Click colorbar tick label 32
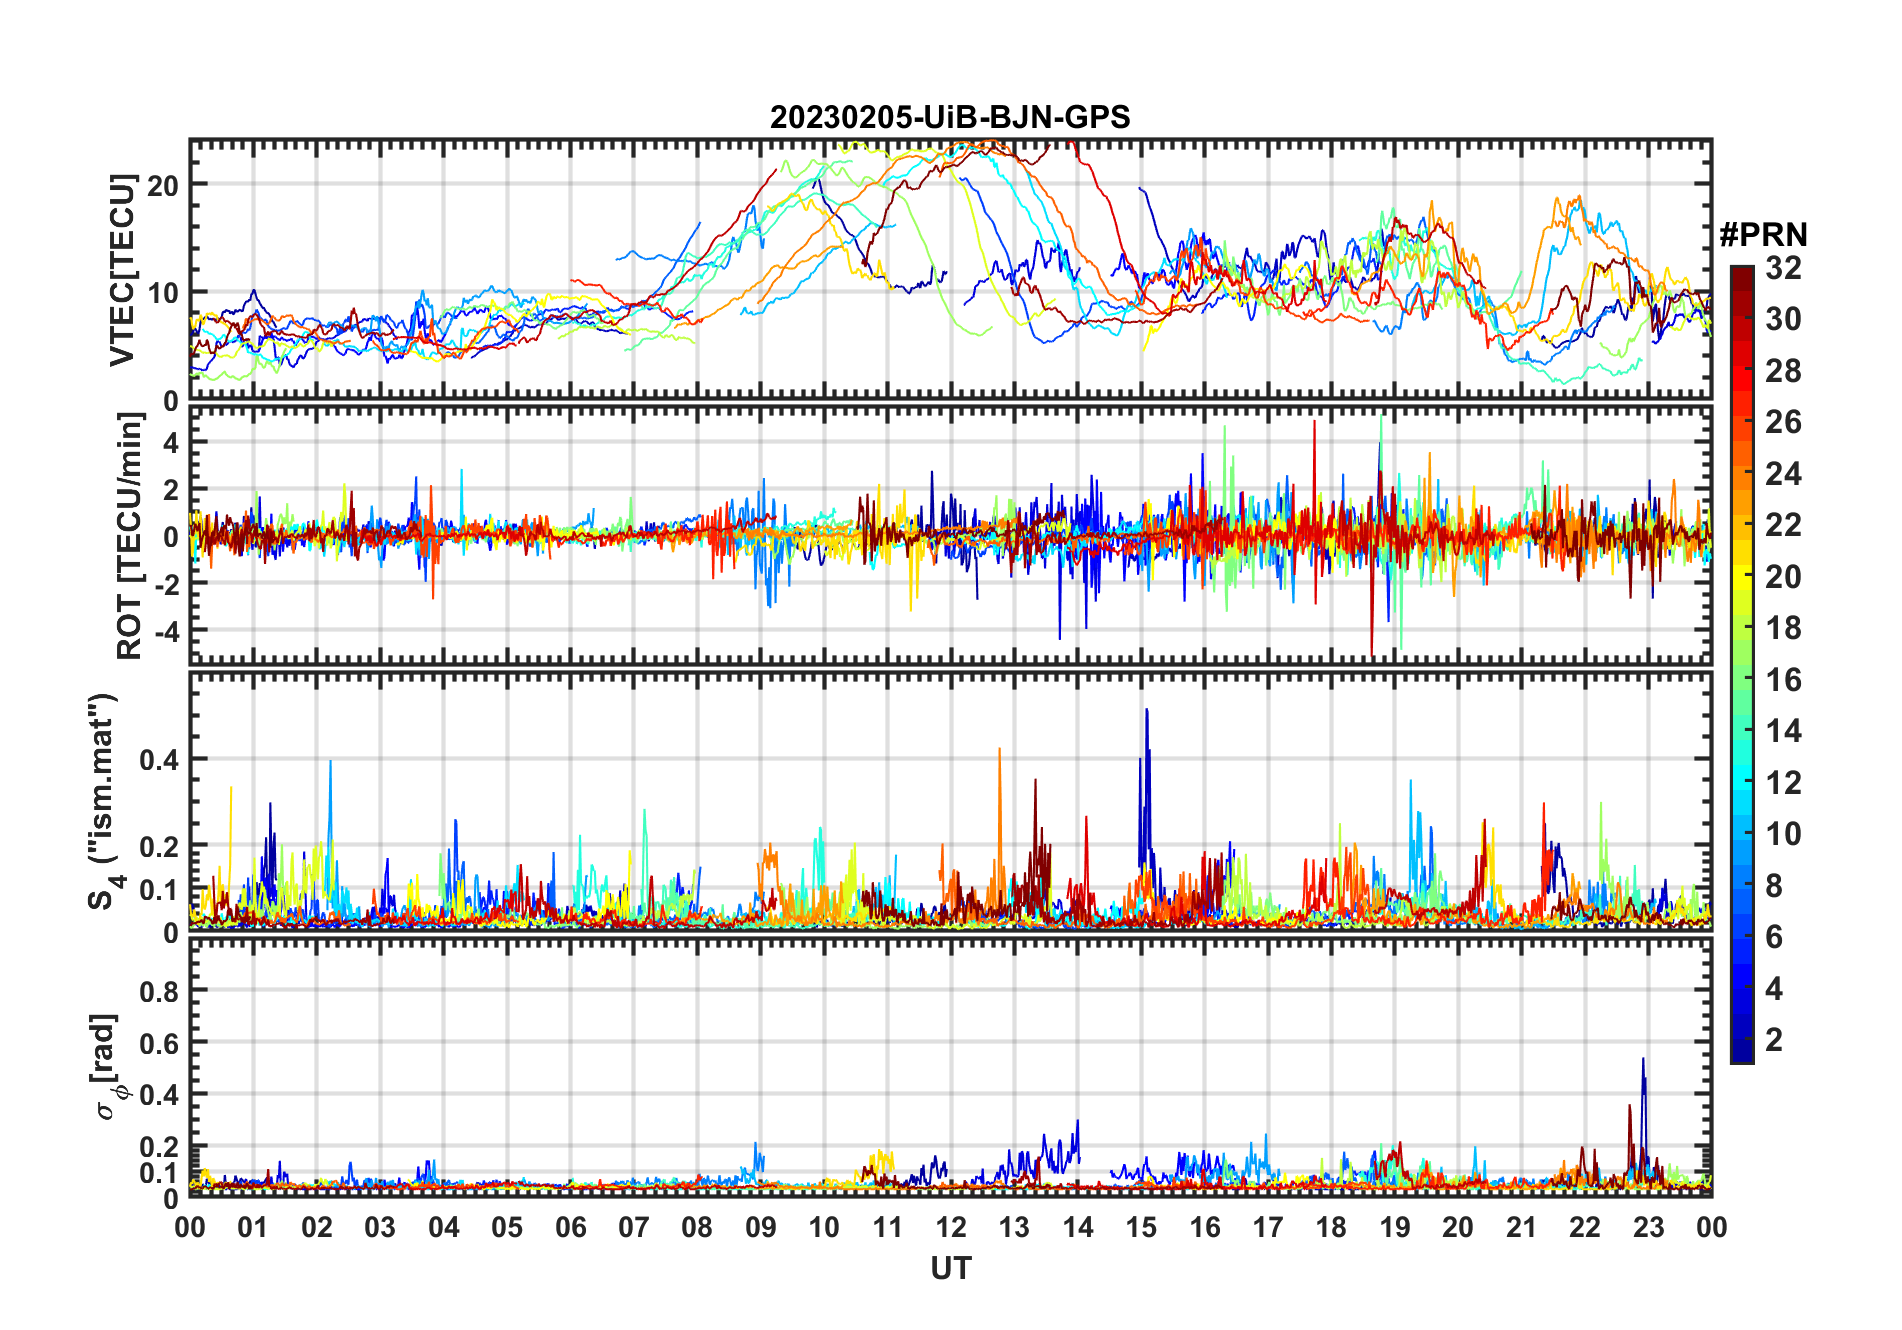The width and height of the screenshot is (1902, 1330). pyautogui.click(x=1783, y=268)
